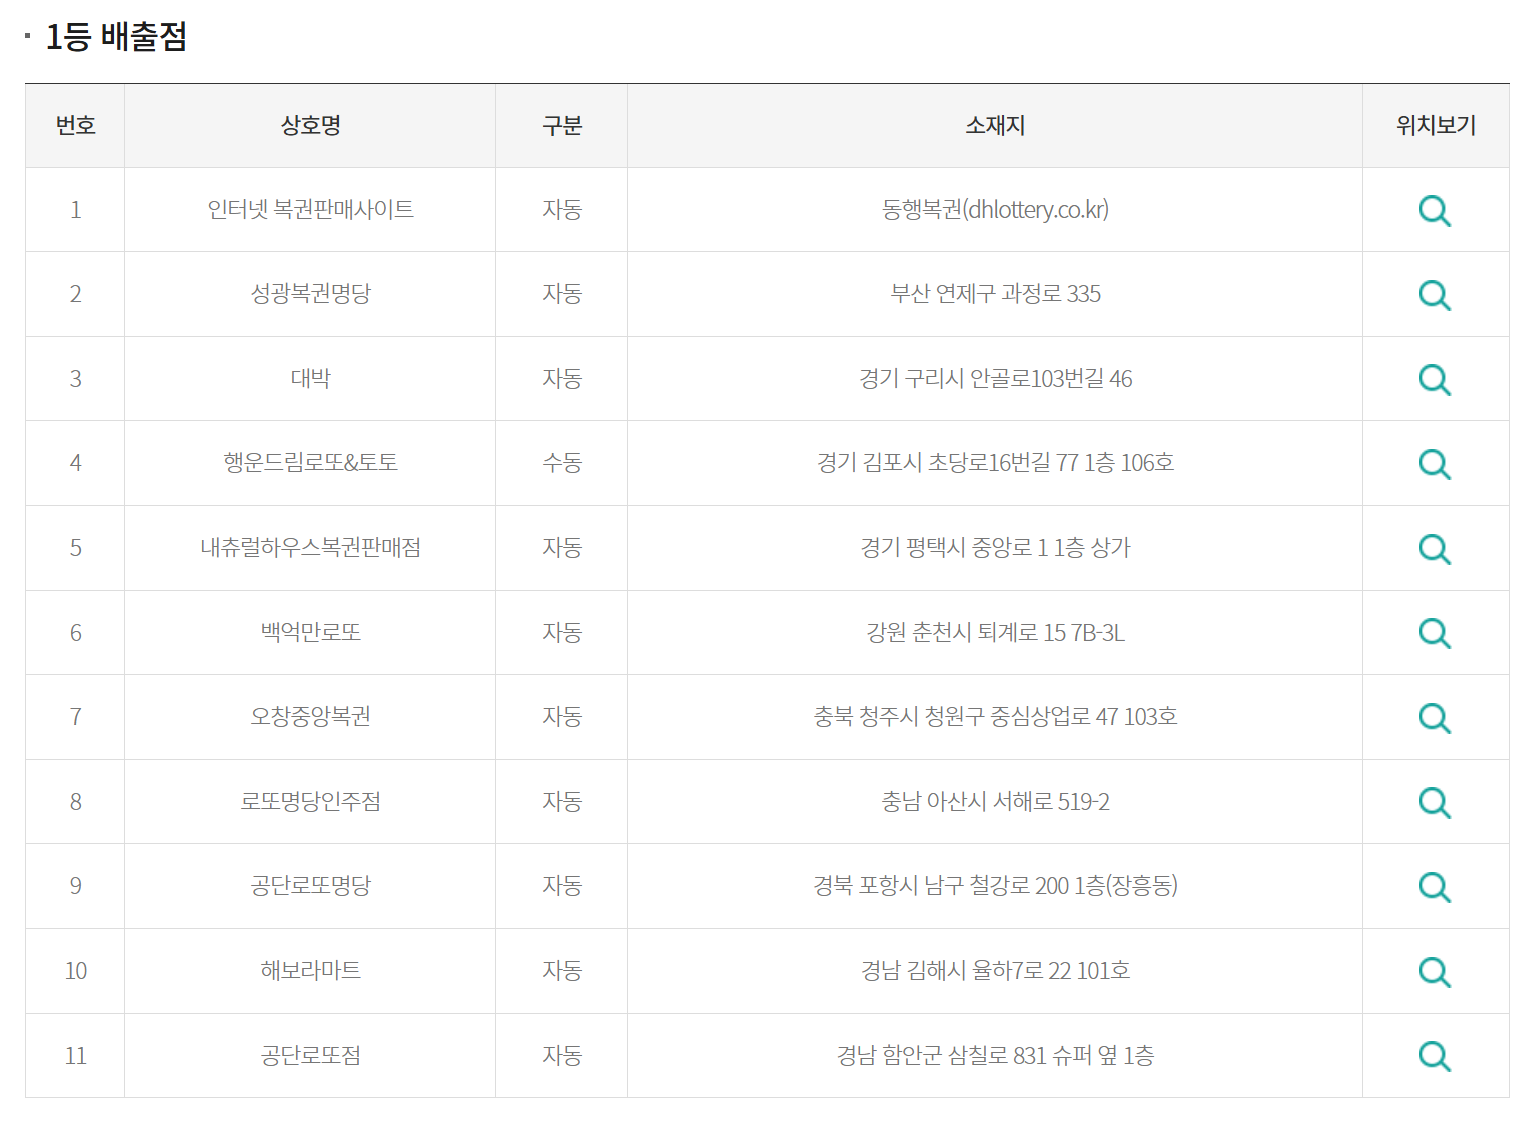Open map for 행운드림로또&토토

click(1435, 464)
